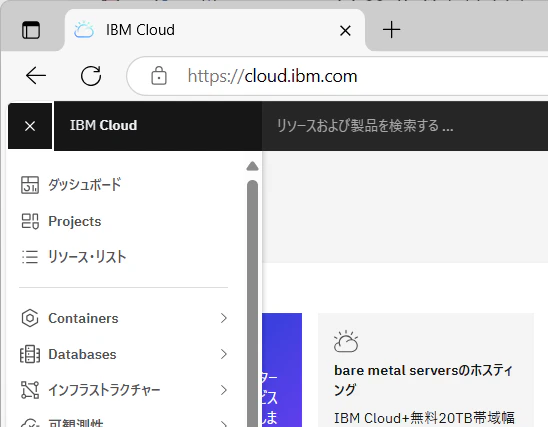Focus the リソースおよび製品を検索する search field
This screenshot has width=548, height=427.
[405, 126]
